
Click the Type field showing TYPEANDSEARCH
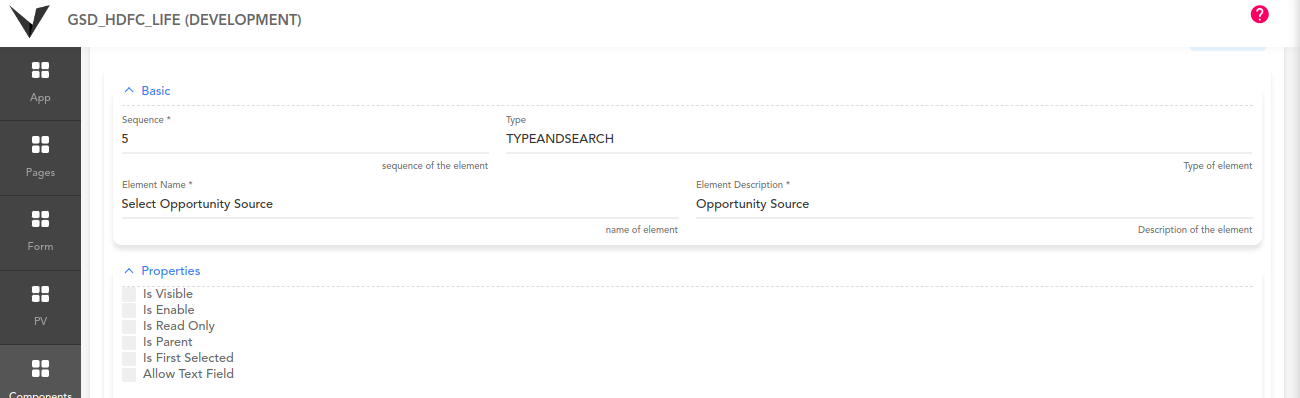(879, 139)
